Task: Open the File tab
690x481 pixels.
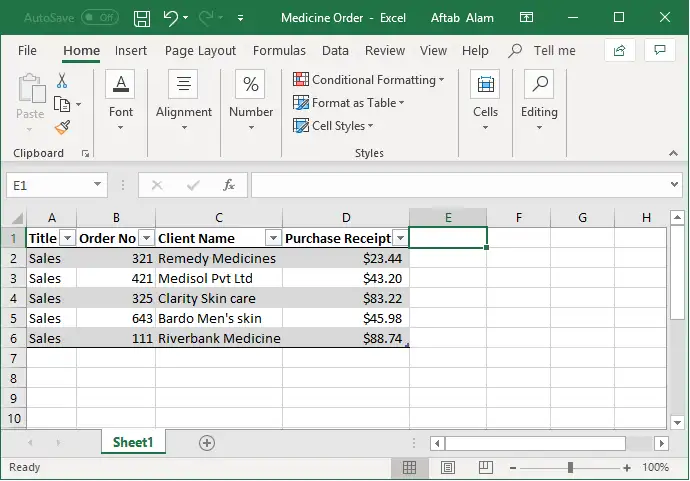Action: tap(27, 51)
